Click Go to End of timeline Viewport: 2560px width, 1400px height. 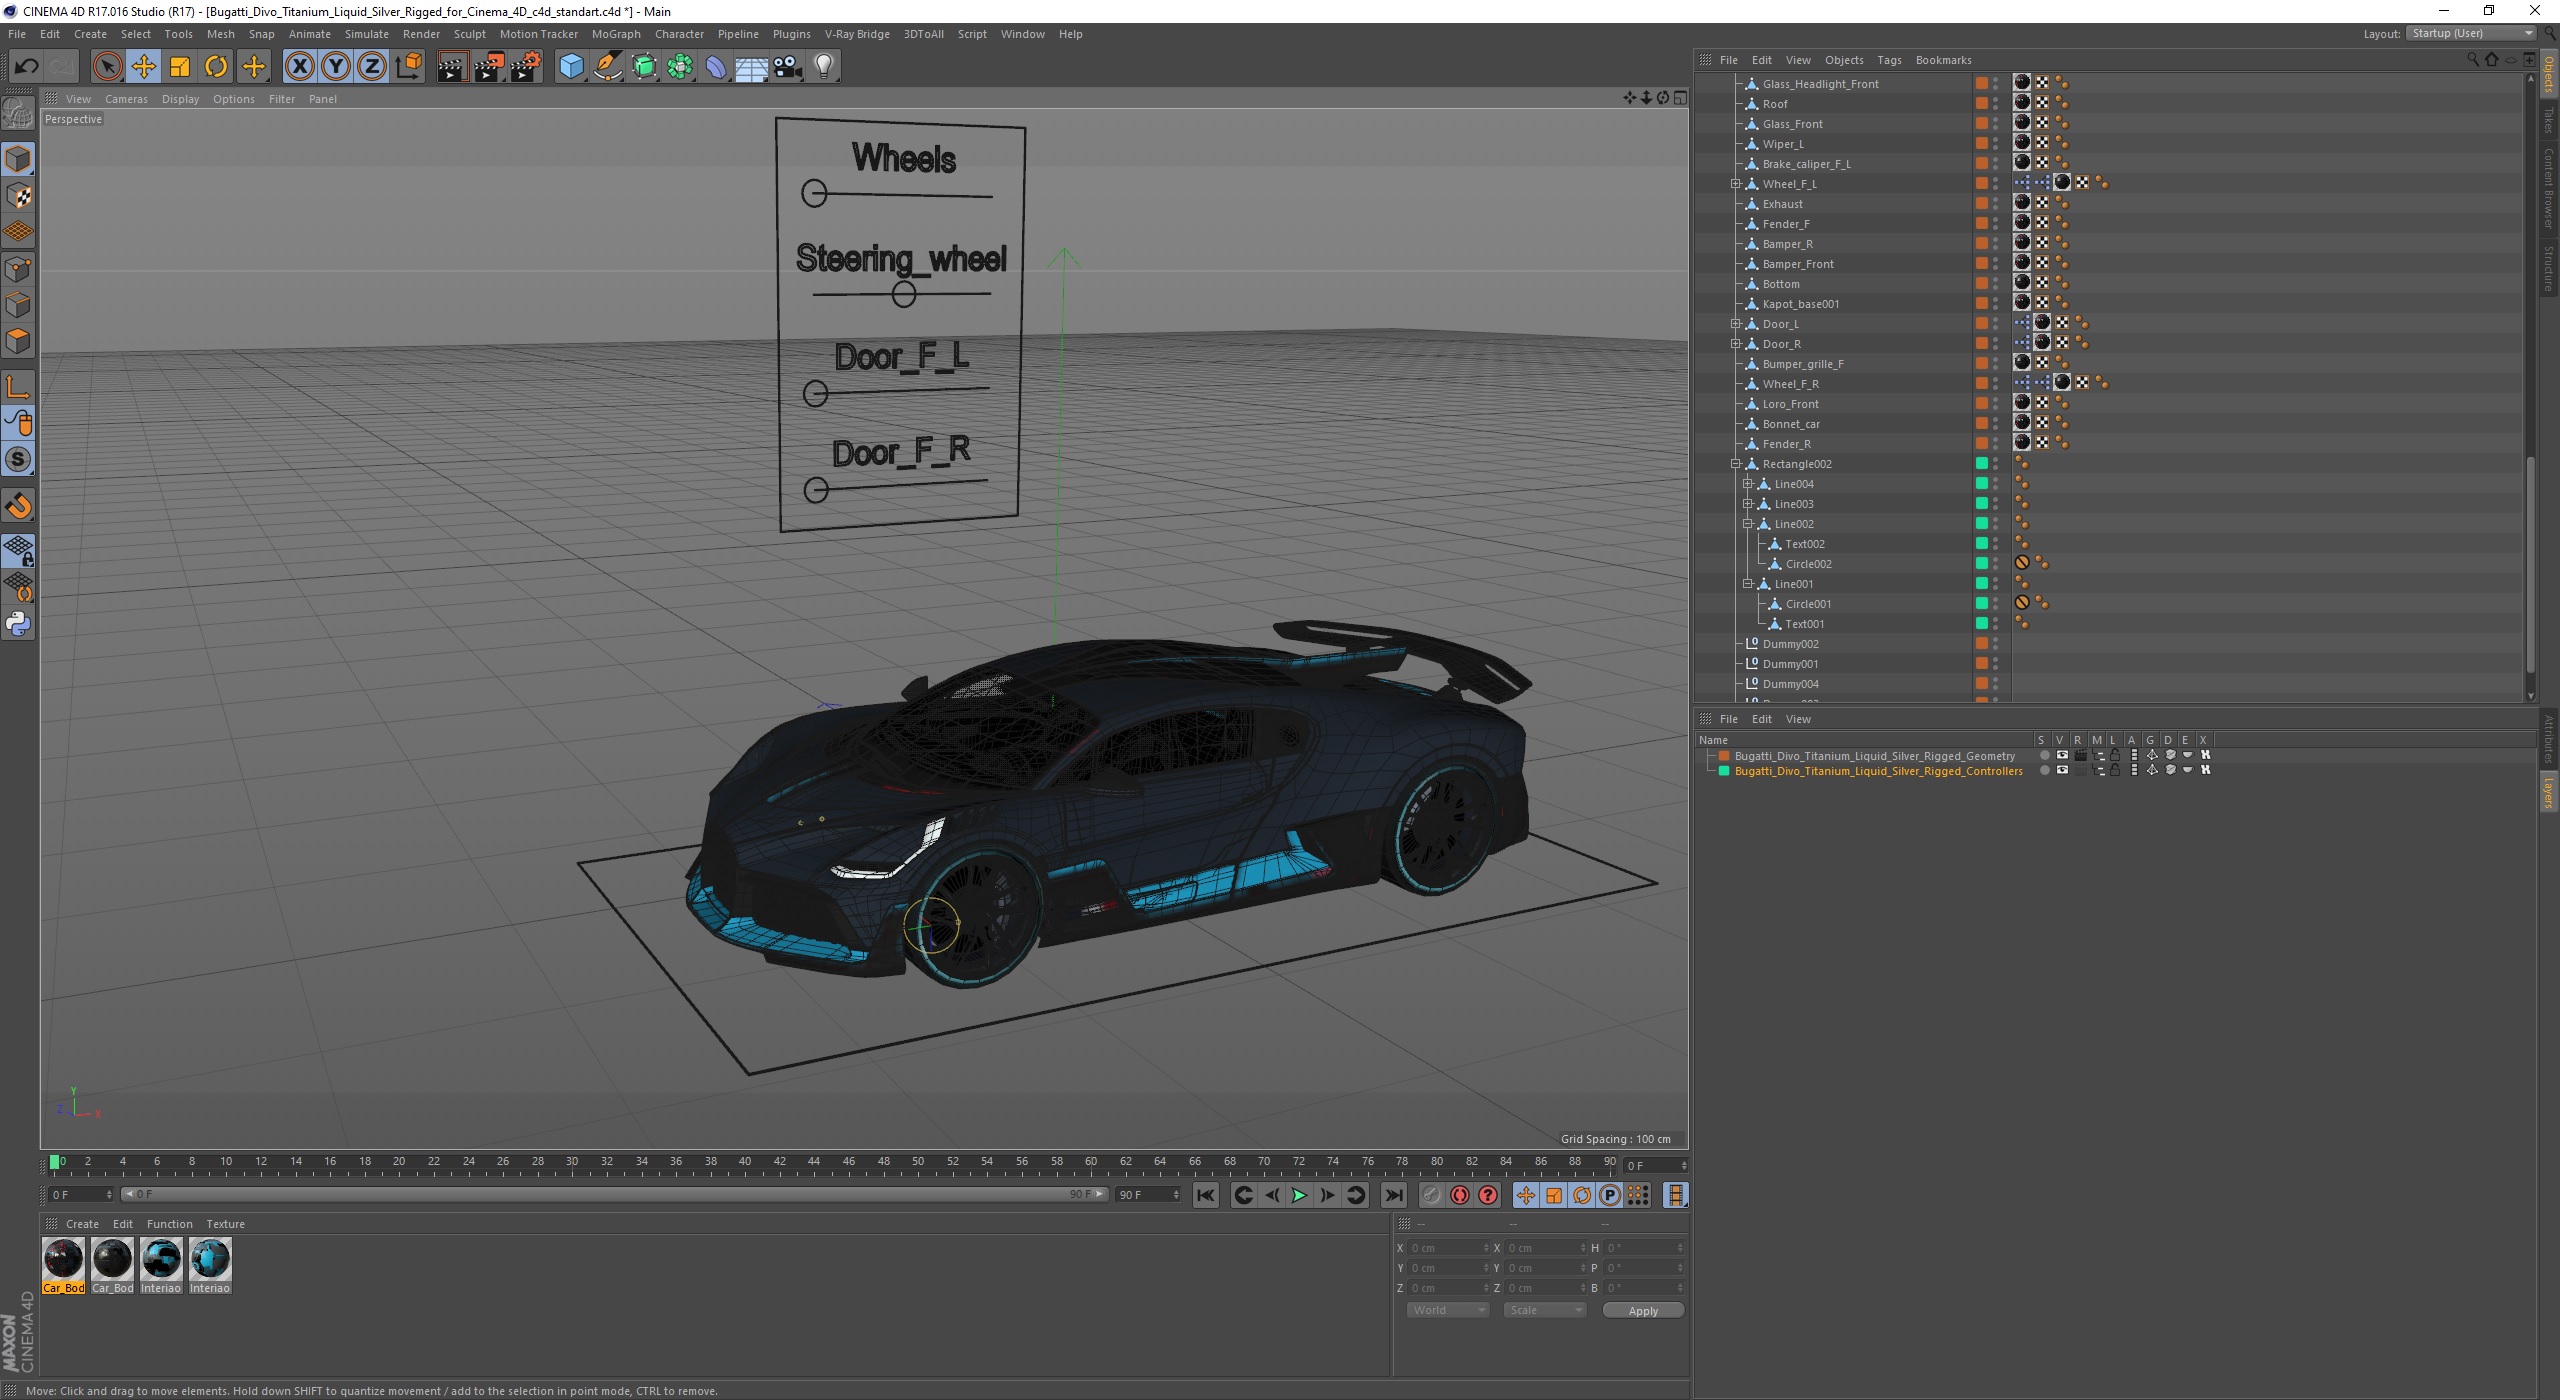[1394, 1195]
